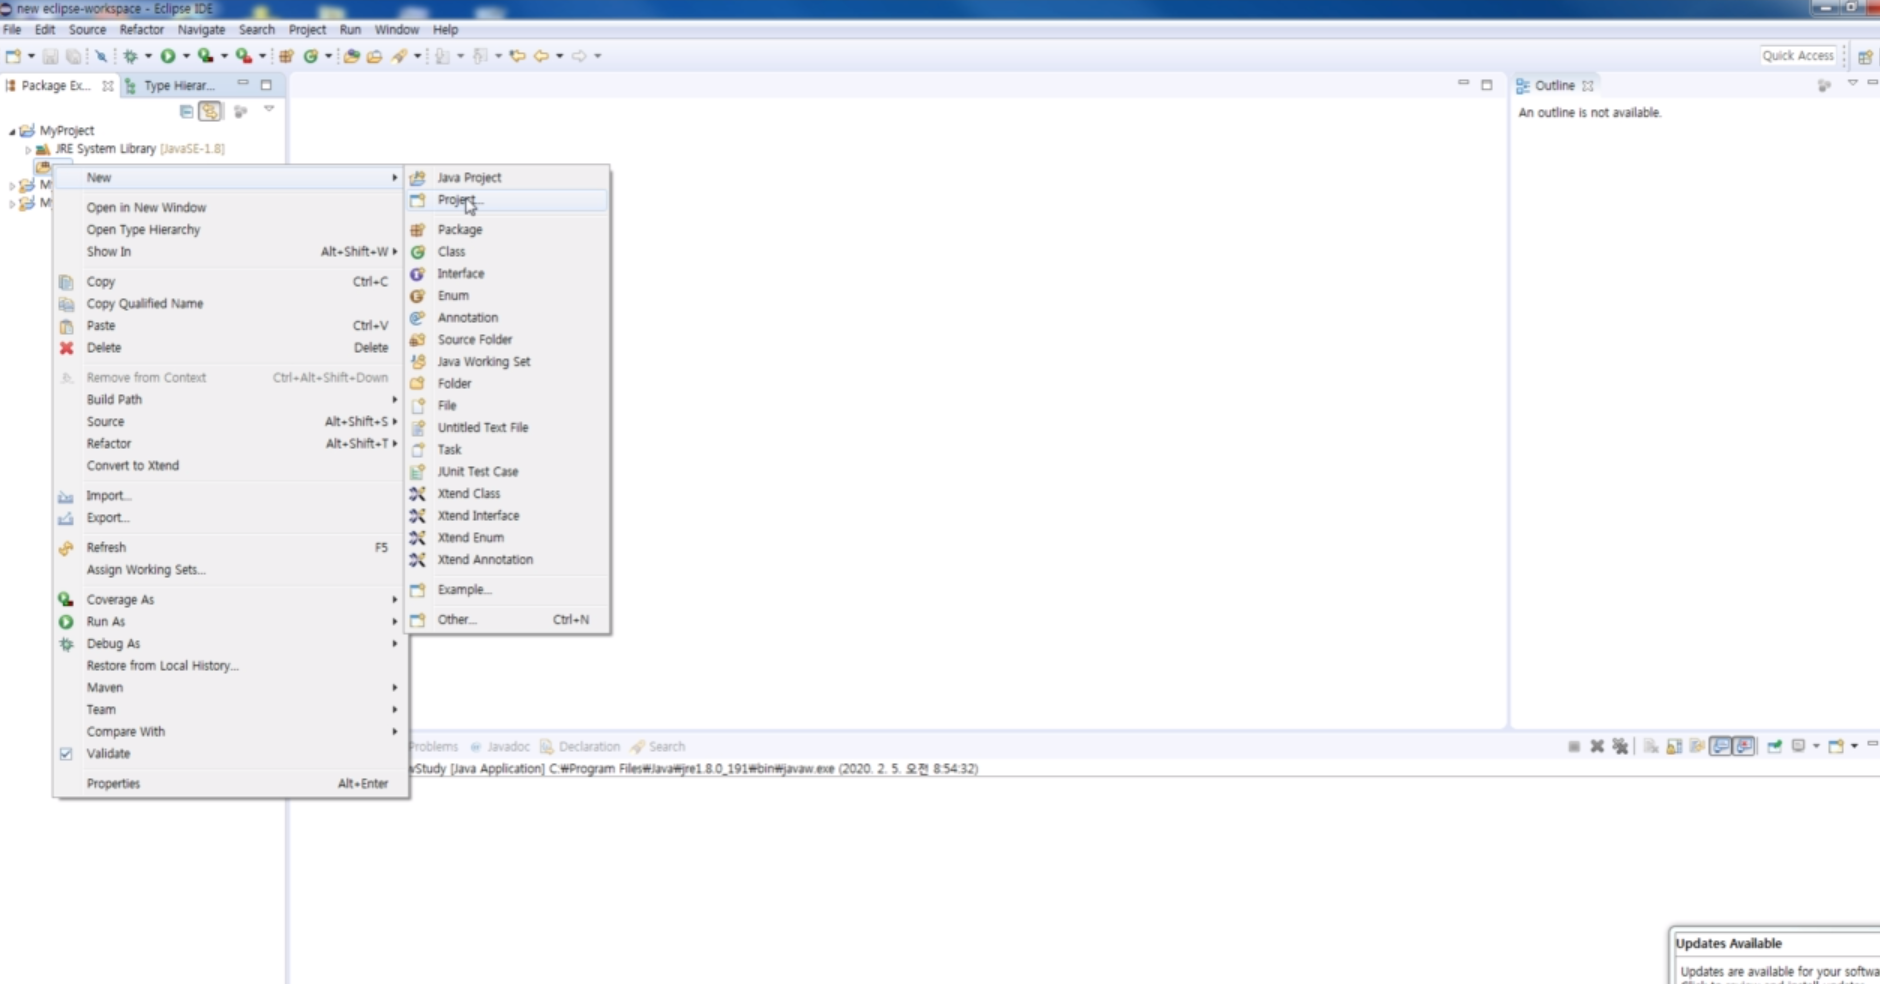This screenshot has height=984, width=1880.
Task: Click the New Java Class toolbar icon
Action: [311, 56]
